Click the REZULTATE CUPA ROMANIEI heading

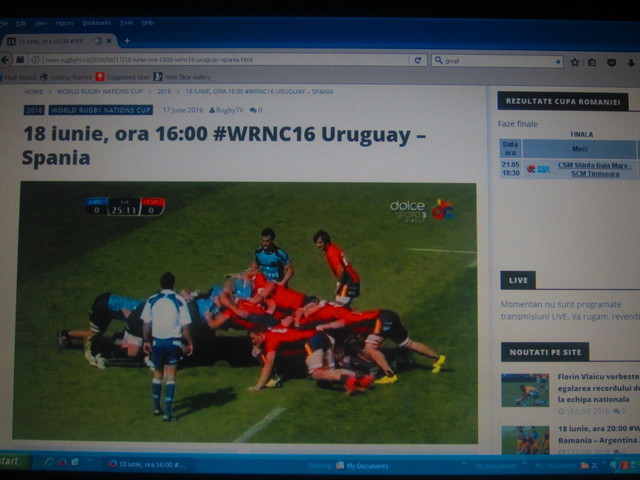[563, 102]
